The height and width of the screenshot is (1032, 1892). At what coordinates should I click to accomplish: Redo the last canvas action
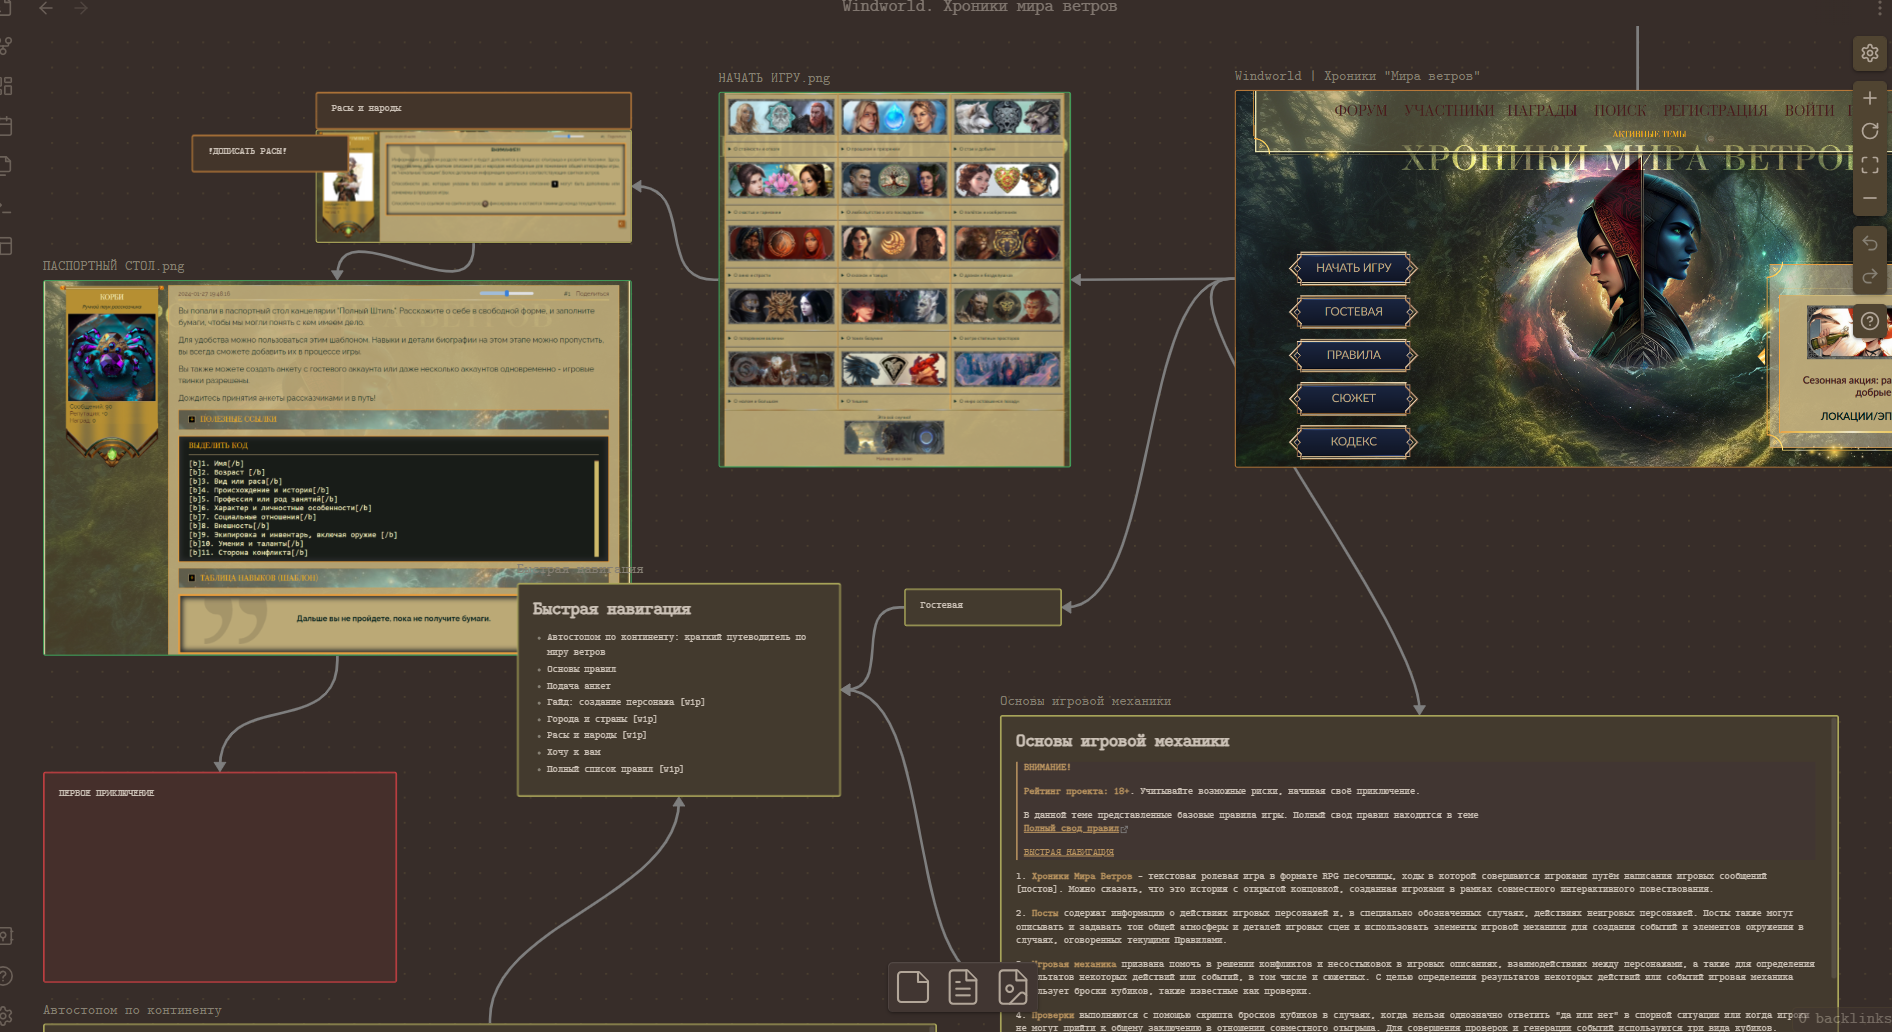(1869, 276)
